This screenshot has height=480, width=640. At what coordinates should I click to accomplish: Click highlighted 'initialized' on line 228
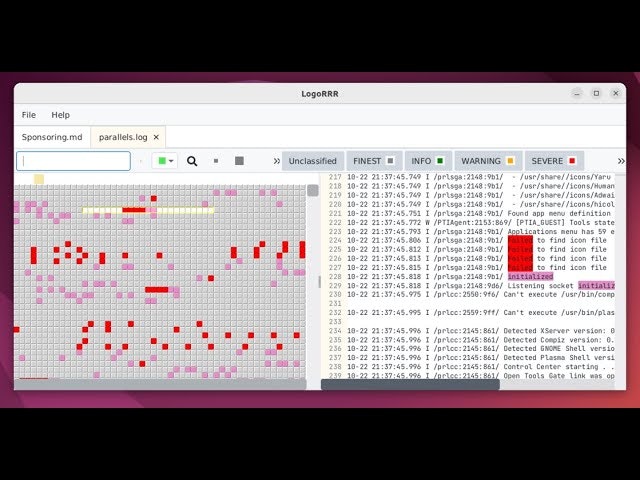tap(530, 276)
